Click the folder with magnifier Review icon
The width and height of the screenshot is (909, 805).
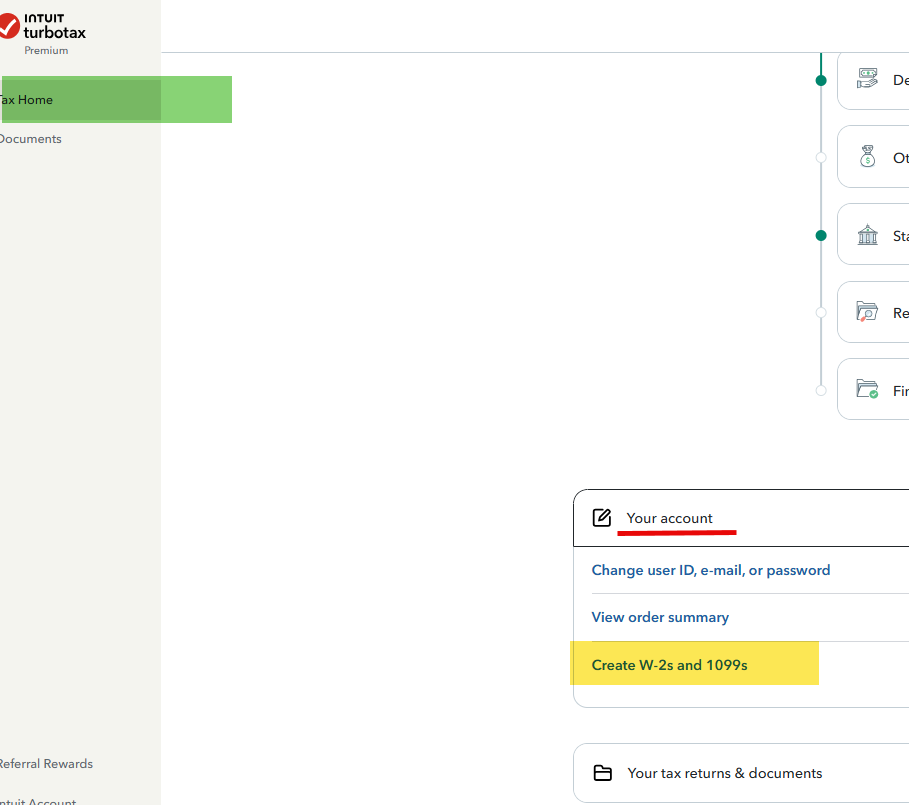[867, 312]
